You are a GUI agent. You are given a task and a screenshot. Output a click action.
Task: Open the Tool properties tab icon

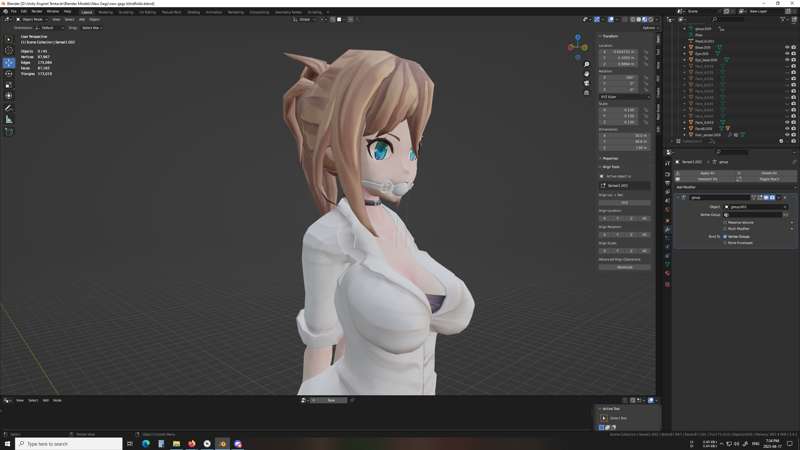667,163
